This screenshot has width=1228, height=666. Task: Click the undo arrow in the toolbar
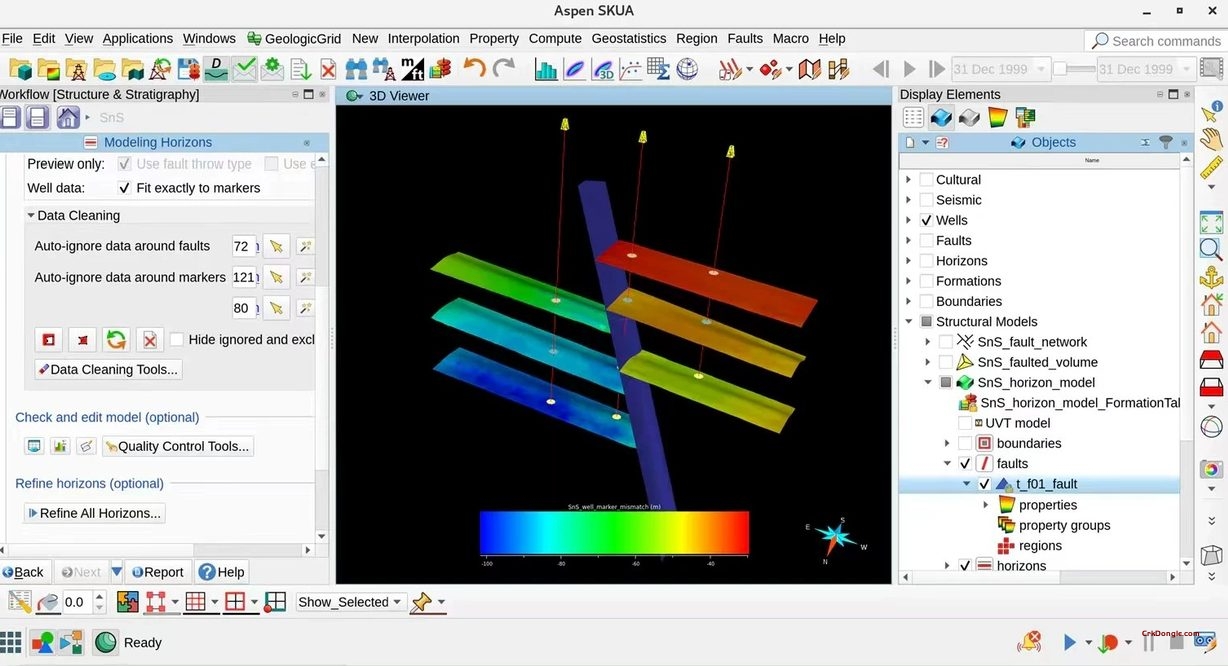(x=474, y=69)
